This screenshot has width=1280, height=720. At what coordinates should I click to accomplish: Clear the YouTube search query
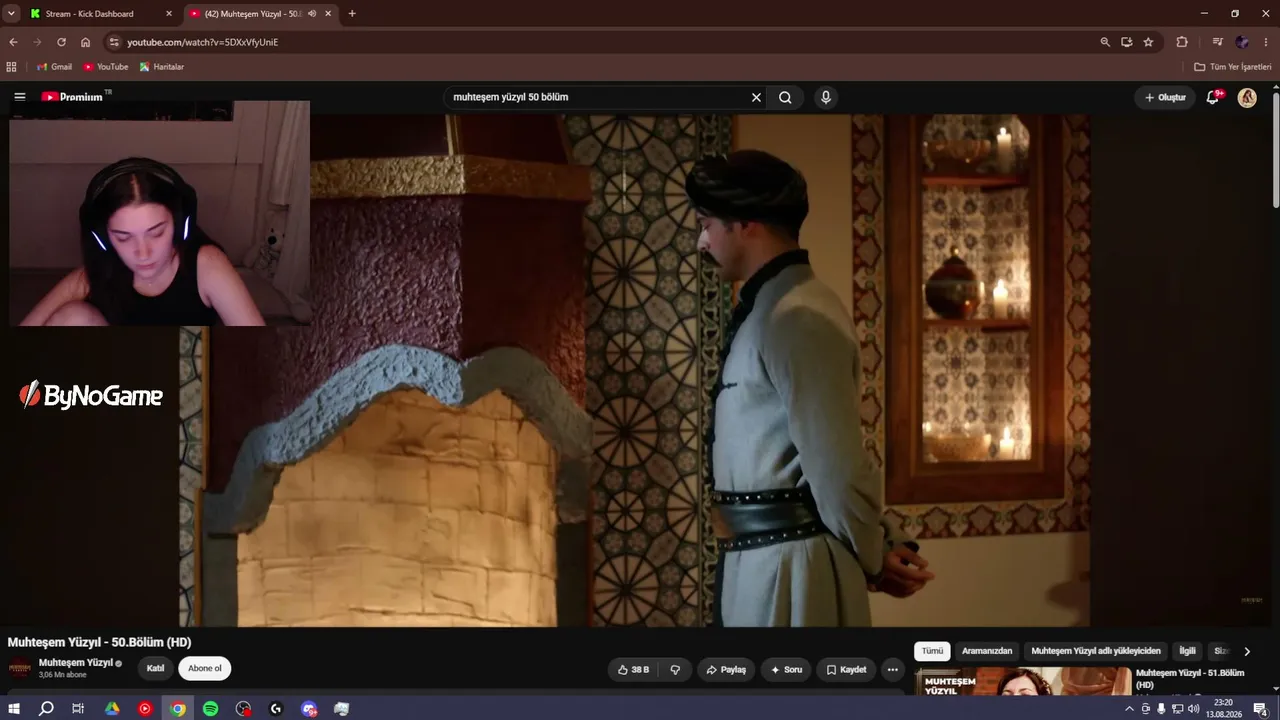[756, 97]
